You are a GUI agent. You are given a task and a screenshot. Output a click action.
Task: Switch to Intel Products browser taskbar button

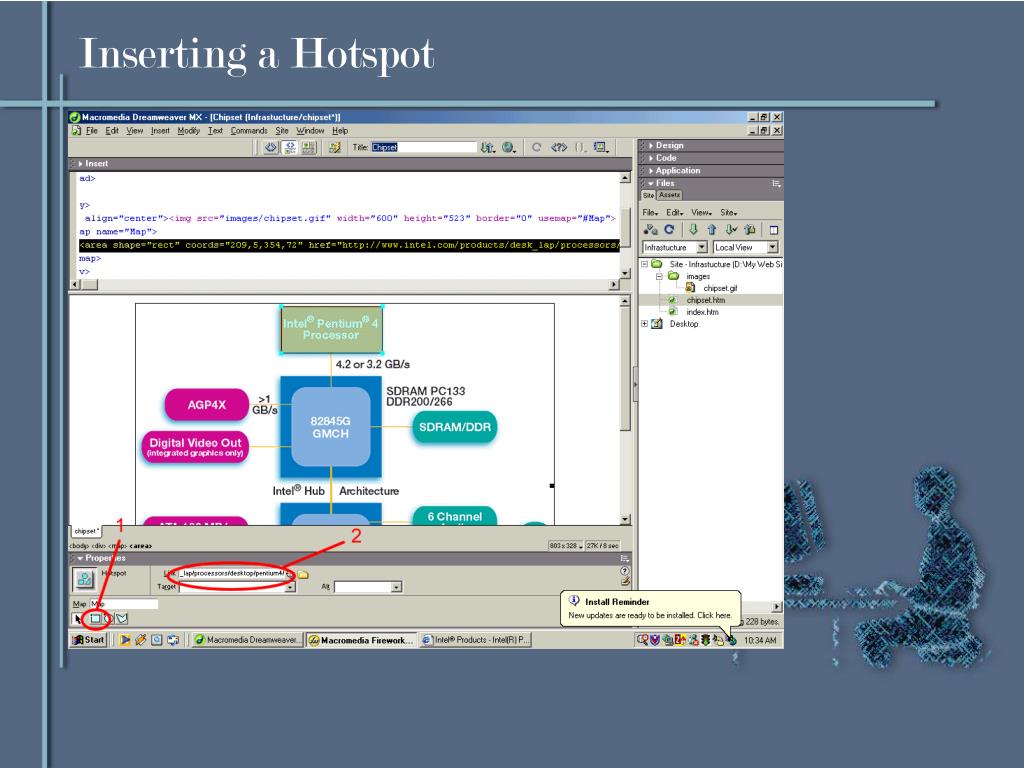click(x=475, y=640)
